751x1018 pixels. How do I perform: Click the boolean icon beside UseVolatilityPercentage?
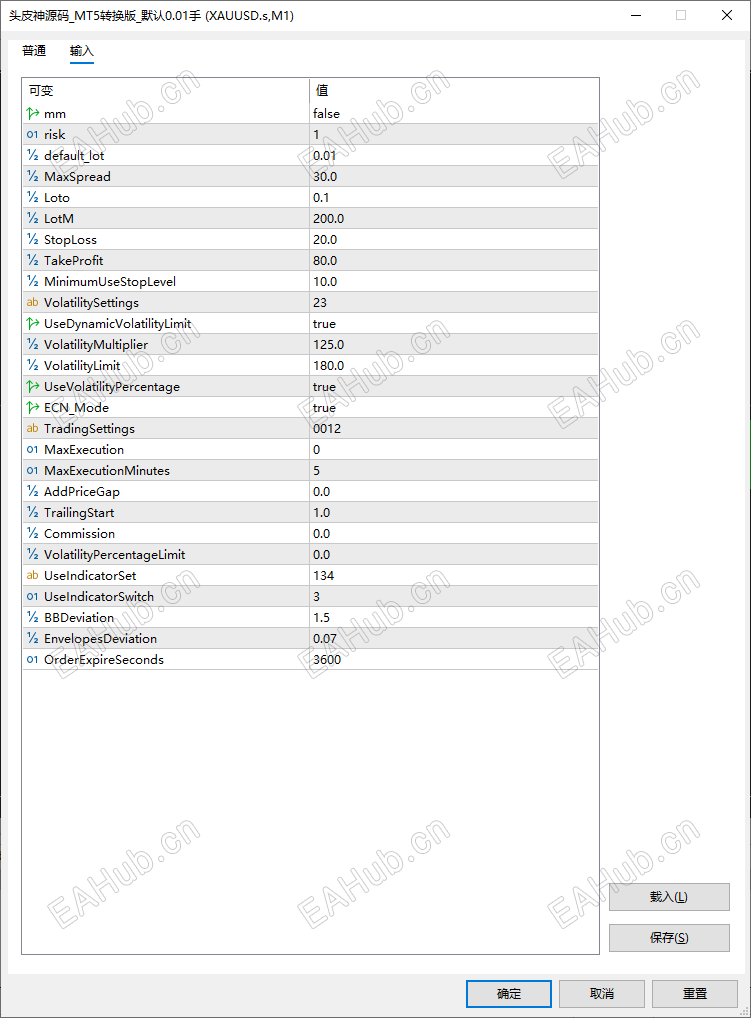(x=32, y=386)
